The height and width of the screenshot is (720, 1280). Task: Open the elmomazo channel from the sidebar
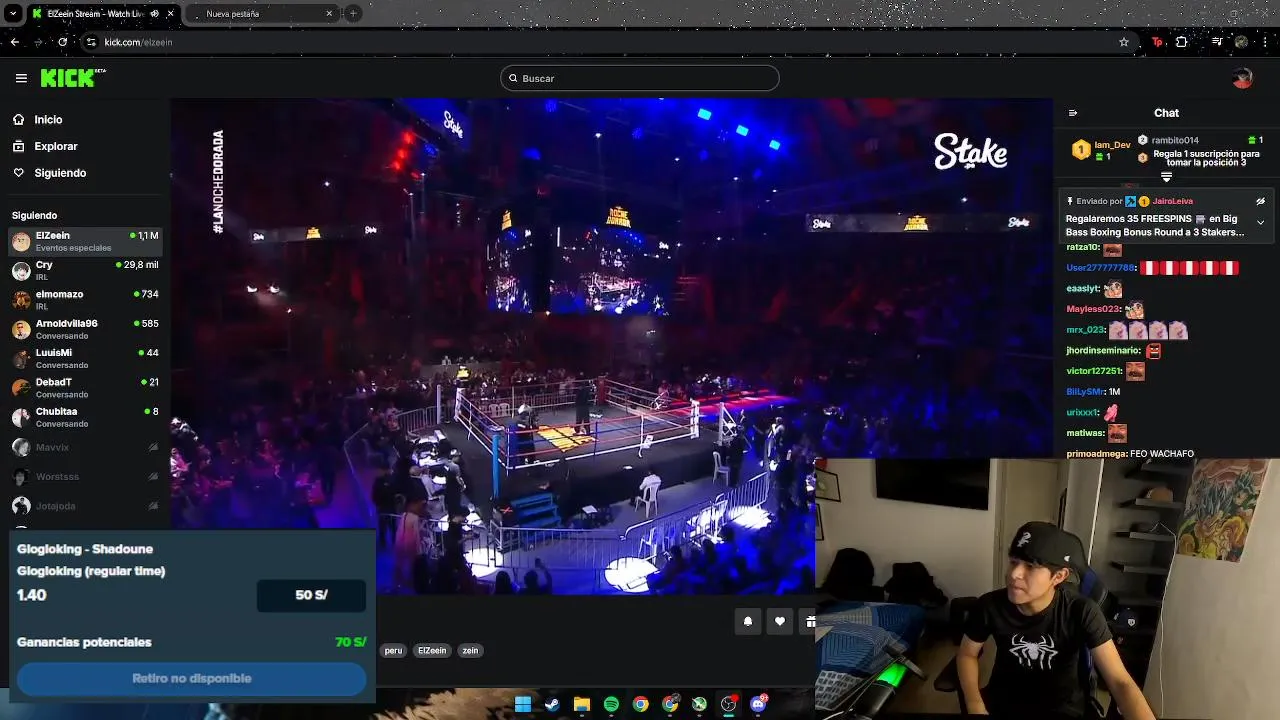coord(85,300)
